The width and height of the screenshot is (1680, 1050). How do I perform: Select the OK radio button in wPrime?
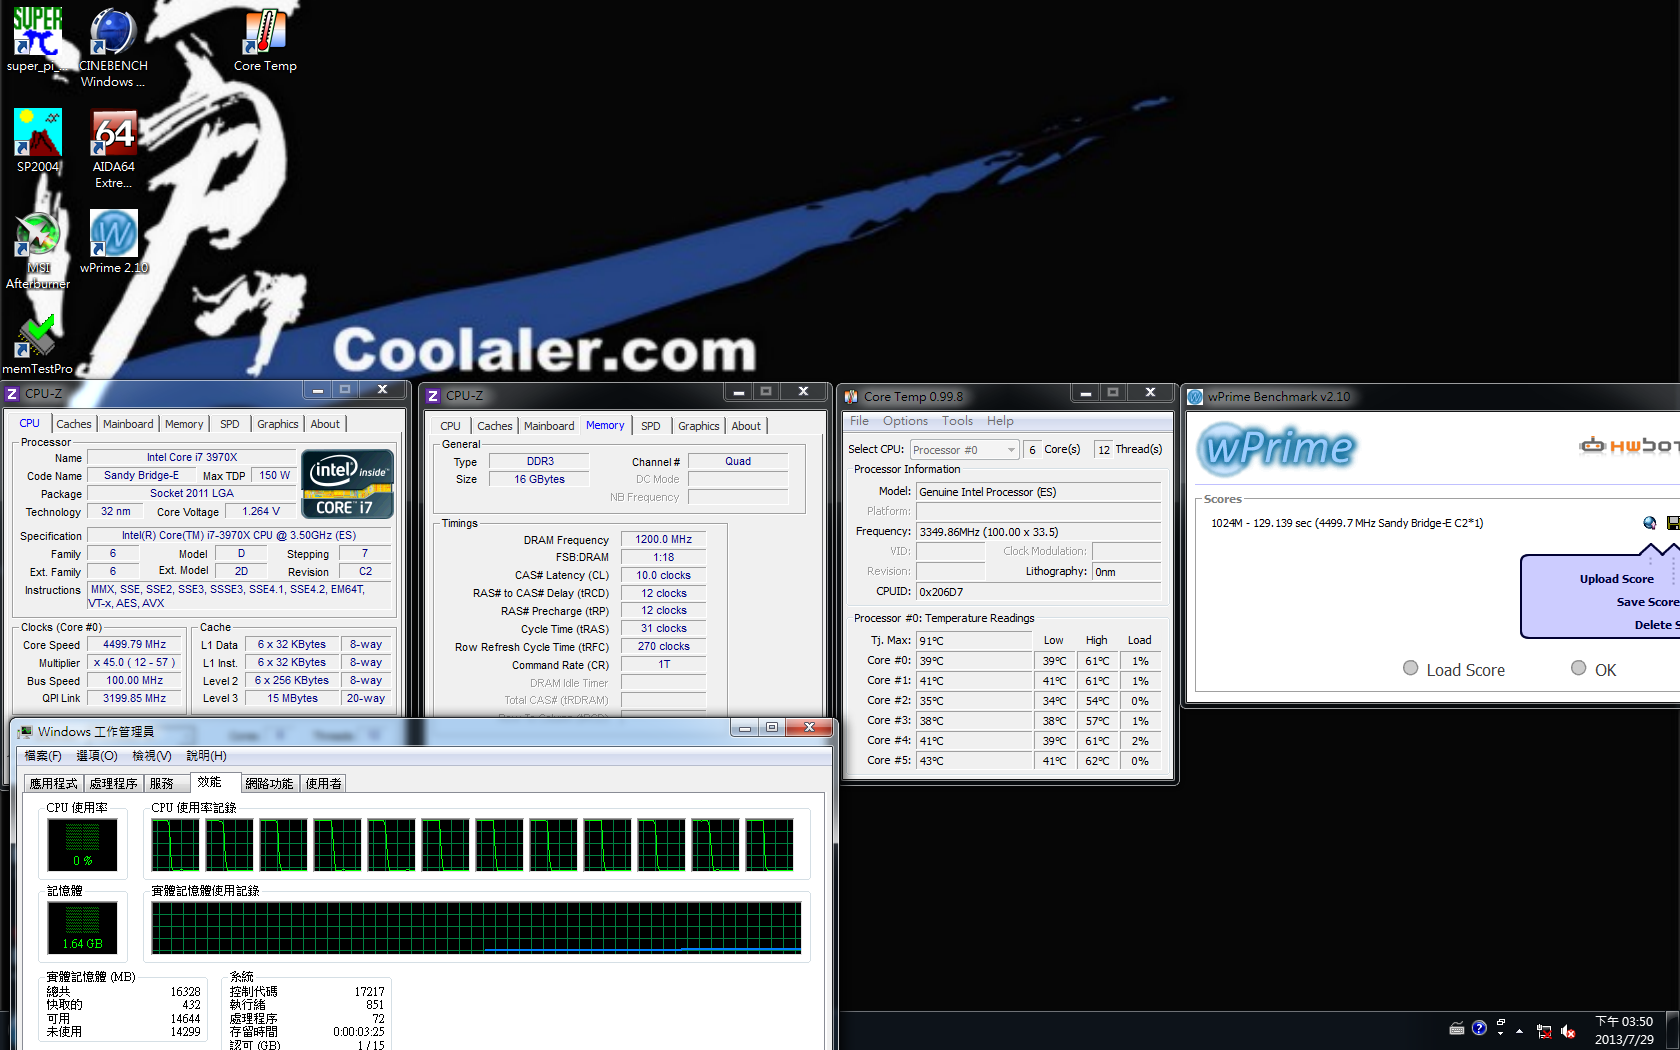(1578, 668)
